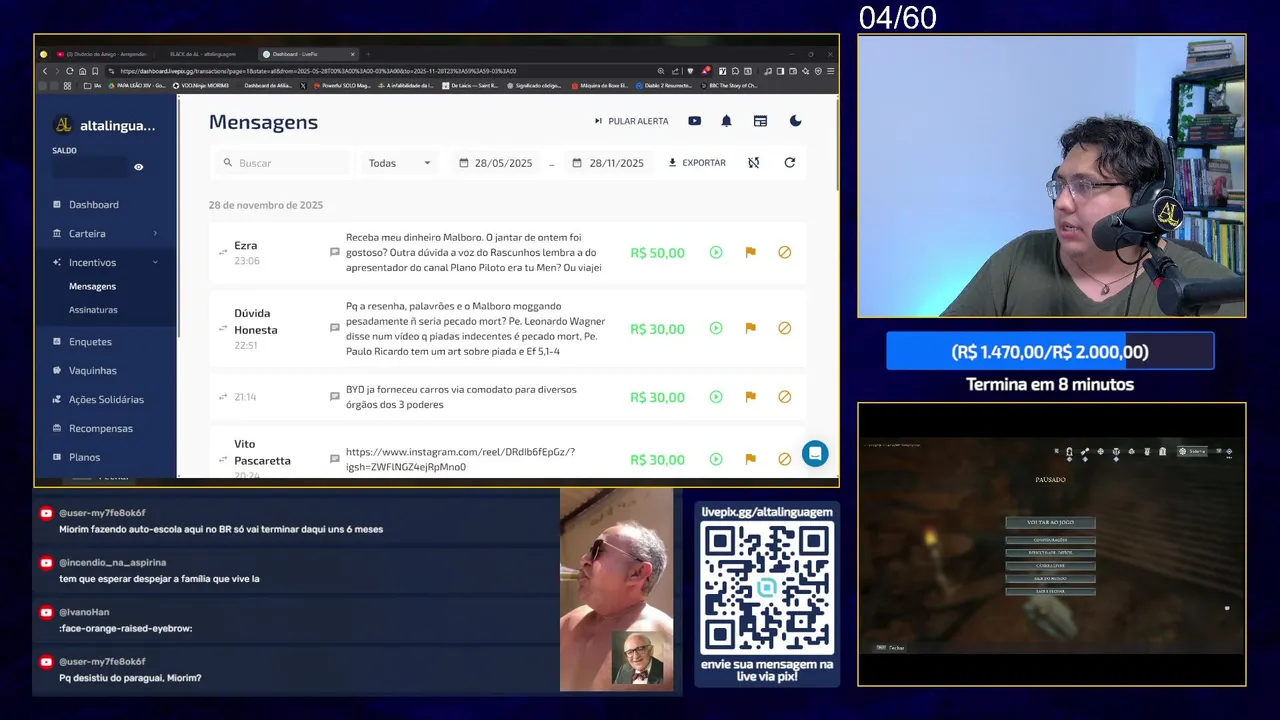Block the BYD comodato message
The height and width of the screenshot is (720, 1280).
(784, 397)
